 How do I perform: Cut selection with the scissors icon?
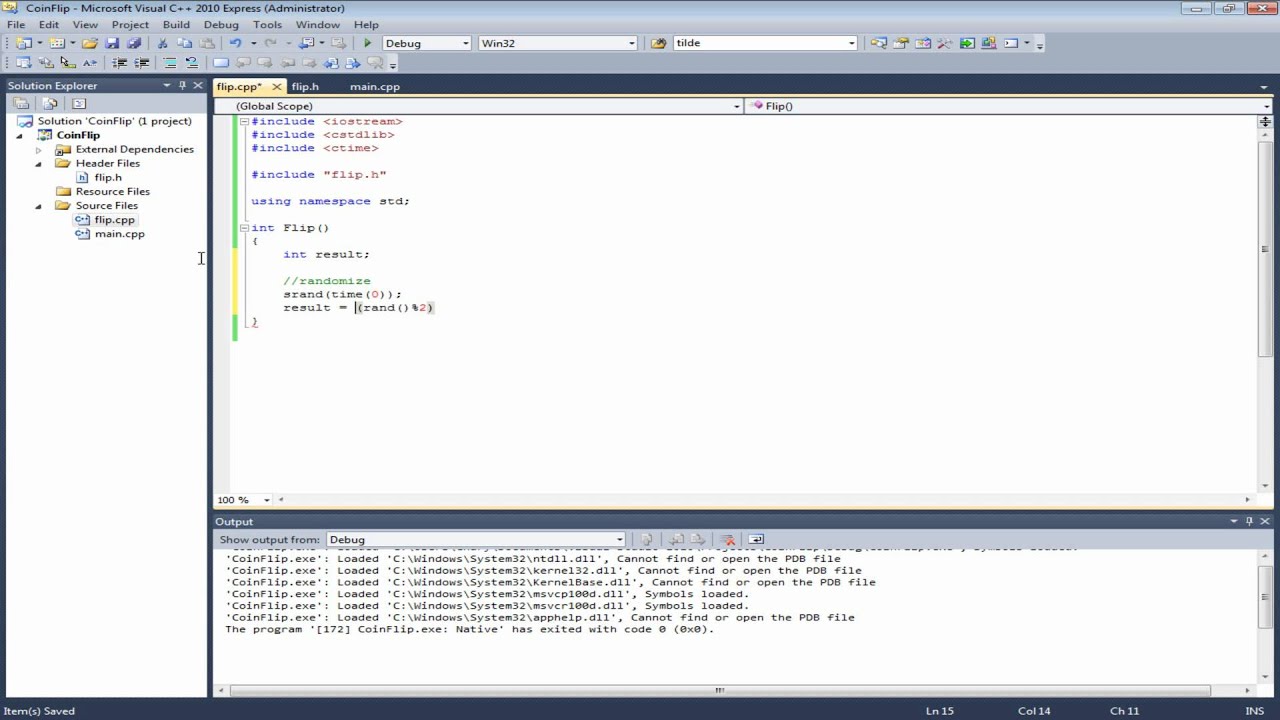[x=162, y=43]
